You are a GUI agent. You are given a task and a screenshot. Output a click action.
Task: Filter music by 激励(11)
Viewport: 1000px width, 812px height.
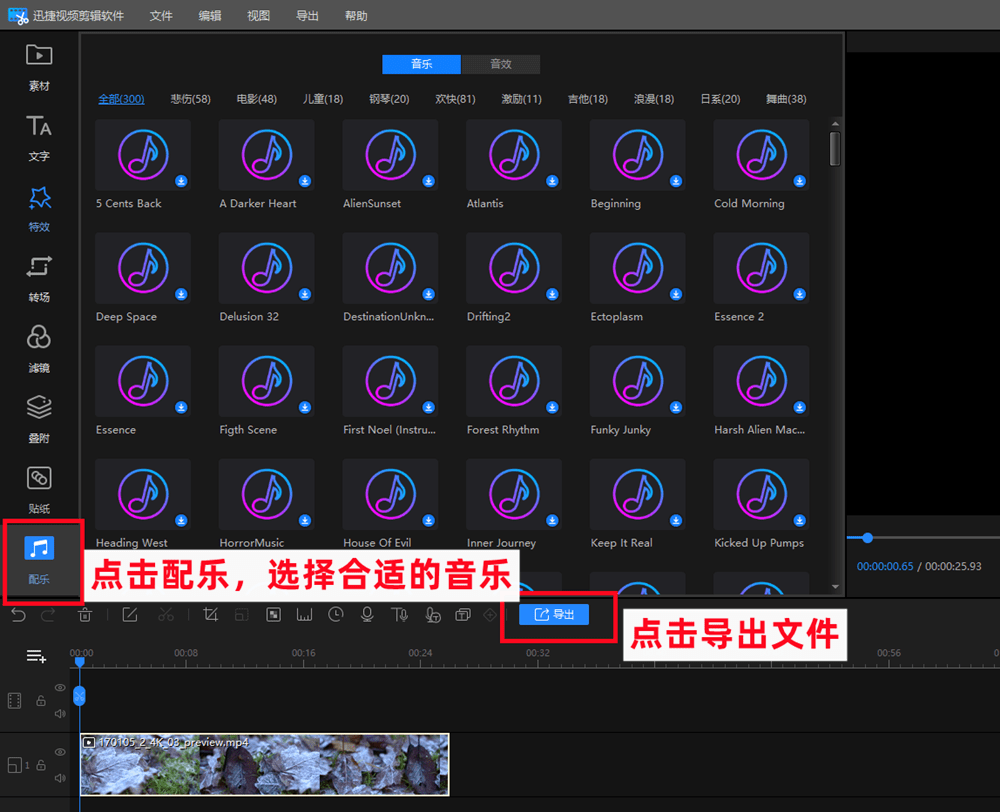(521, 99)
